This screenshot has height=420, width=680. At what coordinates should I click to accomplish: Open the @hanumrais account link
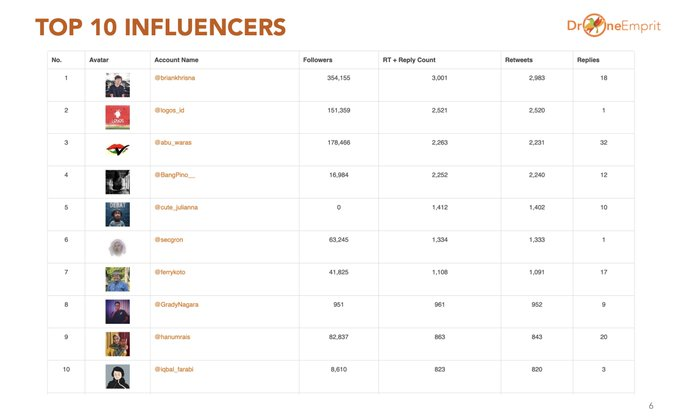[x=171, y=336]
